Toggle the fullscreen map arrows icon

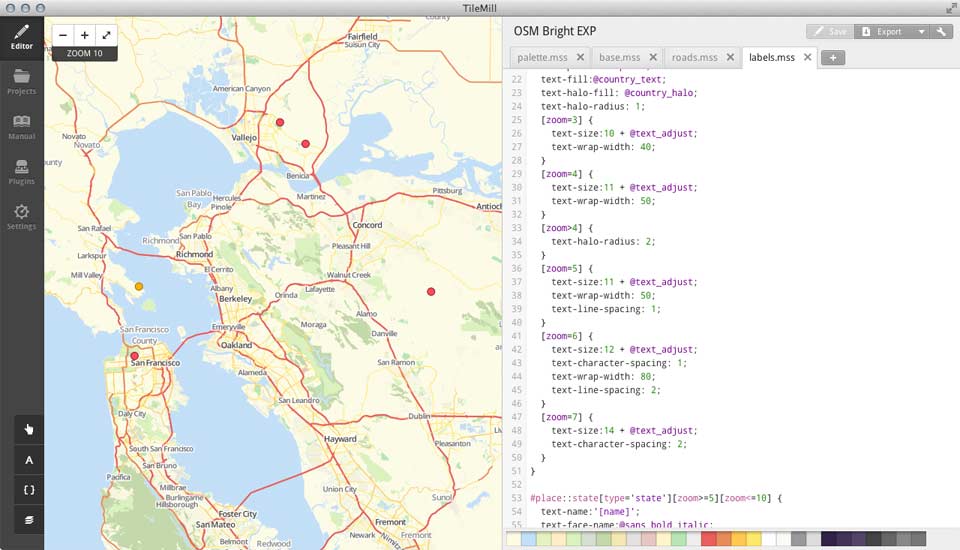pyautogui.click(x=106, y=36)
